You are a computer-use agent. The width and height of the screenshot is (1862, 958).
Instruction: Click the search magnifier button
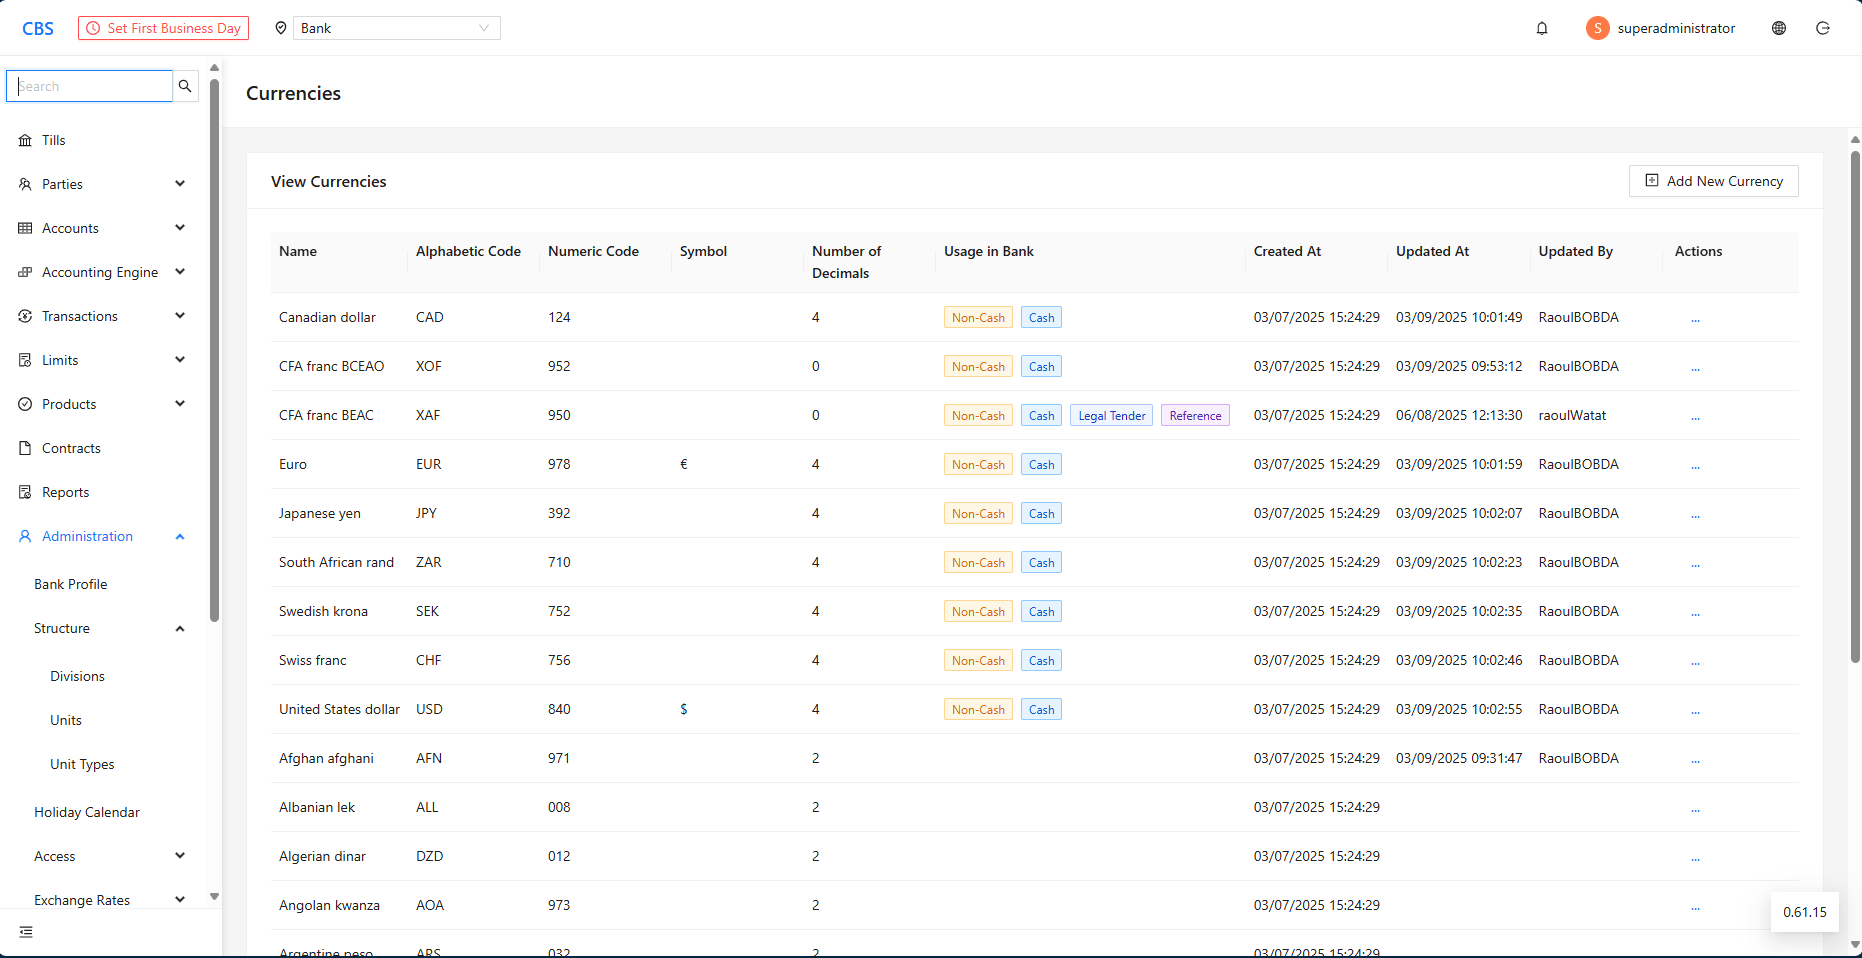(185, 86)
